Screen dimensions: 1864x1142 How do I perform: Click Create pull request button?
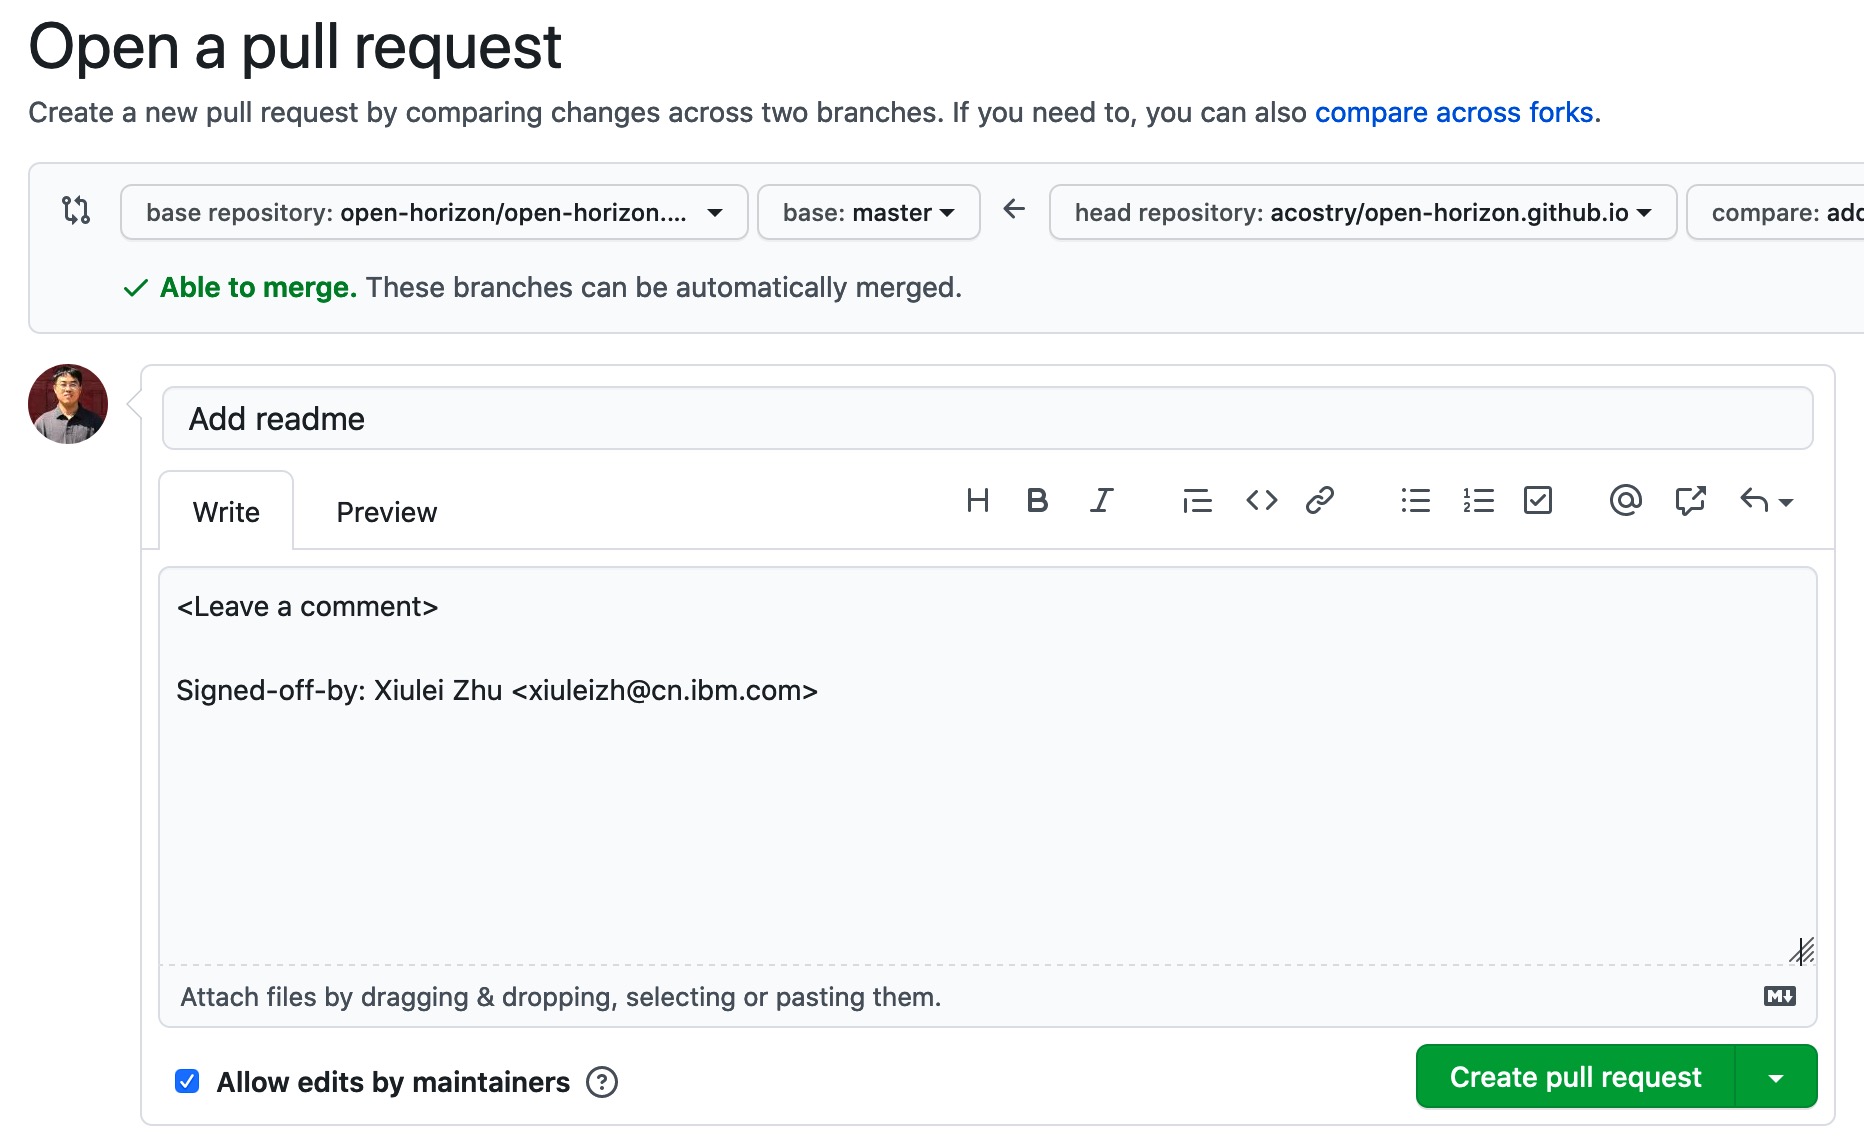1575,1077
